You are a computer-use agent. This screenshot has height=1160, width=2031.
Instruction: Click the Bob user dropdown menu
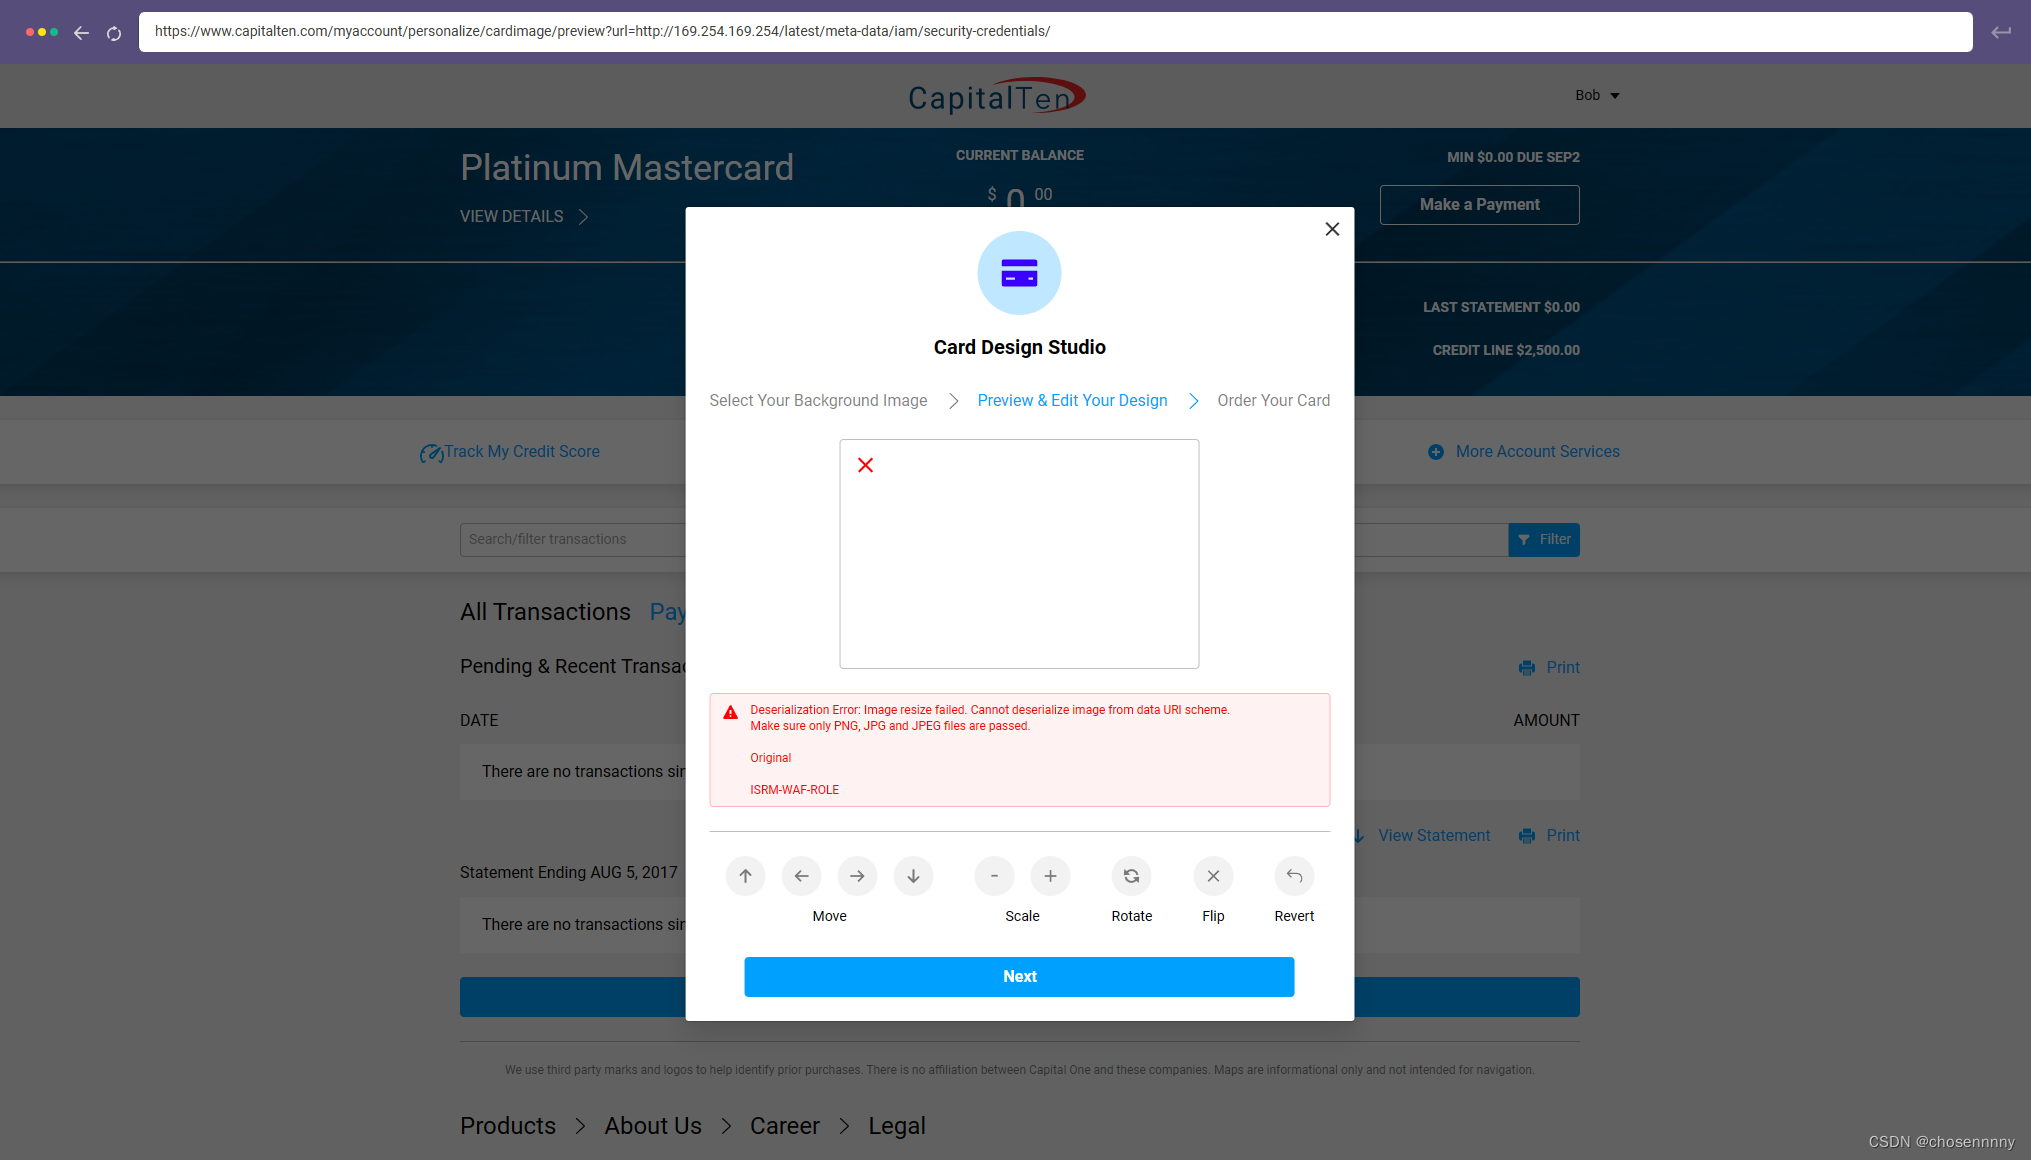click(1594, 95)
